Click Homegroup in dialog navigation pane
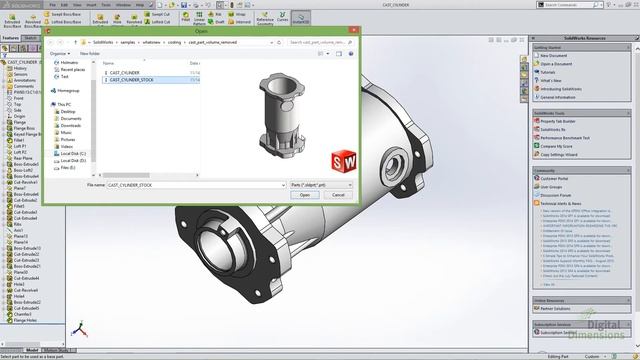The width and height of the screenshot is (640, 360). coord(68,91)
